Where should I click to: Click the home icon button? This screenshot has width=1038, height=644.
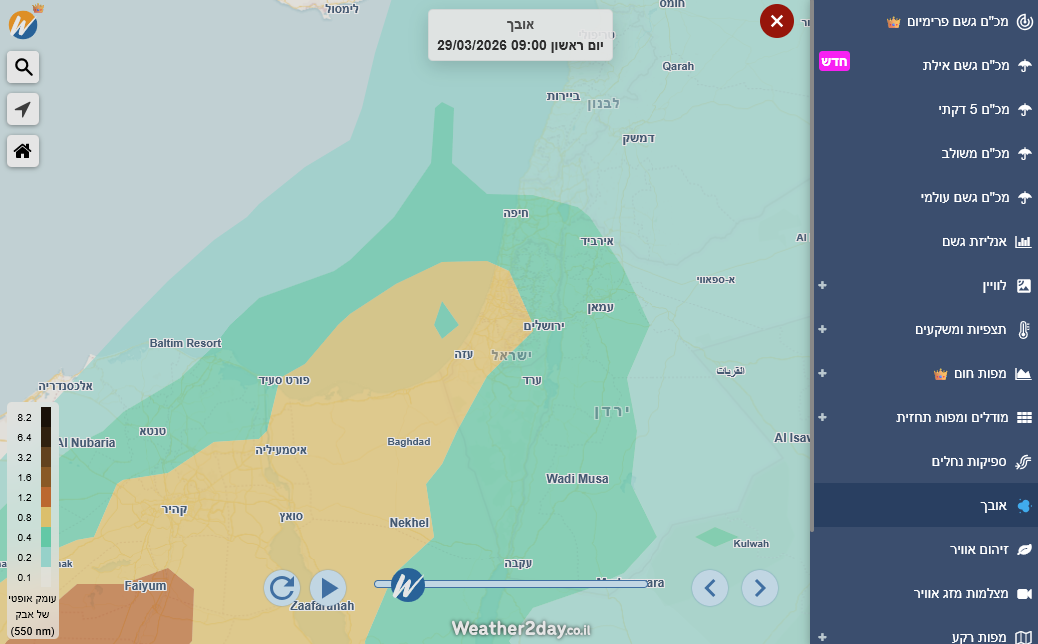pyautogui.click(x=23, y=151)
